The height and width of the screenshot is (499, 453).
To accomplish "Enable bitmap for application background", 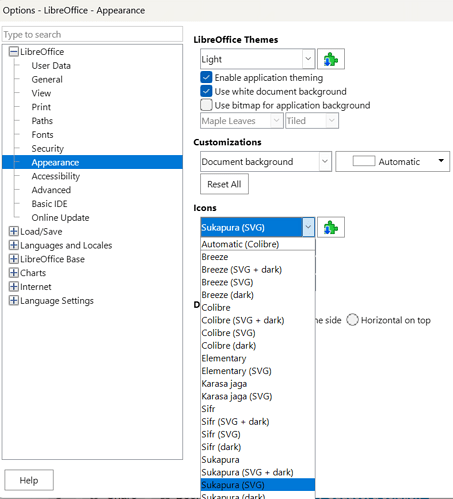I will coord(206,105).
